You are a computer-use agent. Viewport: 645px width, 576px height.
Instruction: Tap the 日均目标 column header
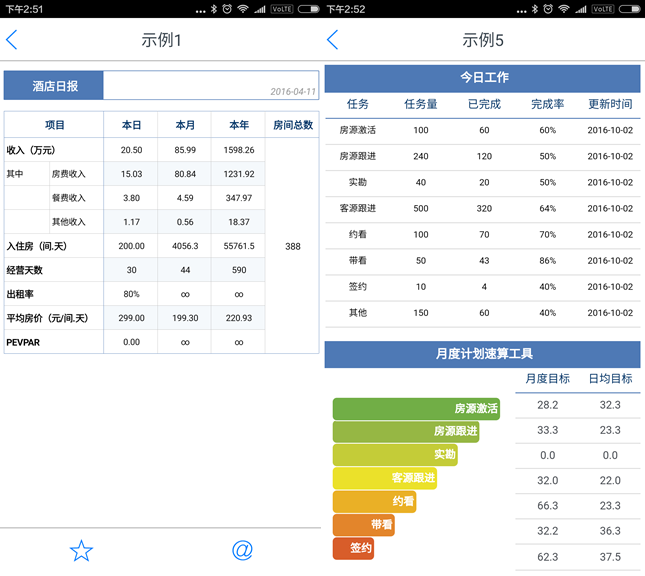point(610,379)
